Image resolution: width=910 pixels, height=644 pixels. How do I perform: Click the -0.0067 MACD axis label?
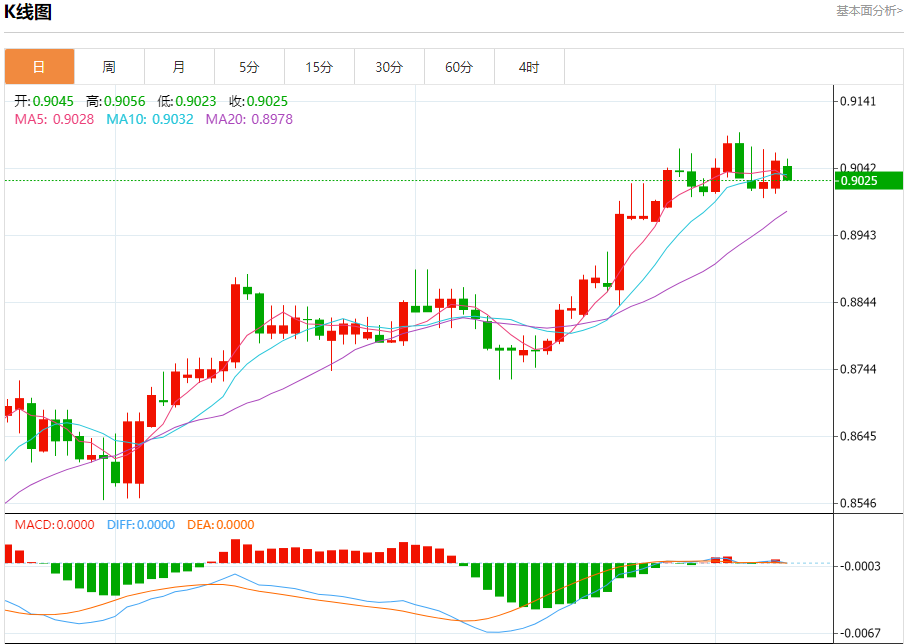860,633
